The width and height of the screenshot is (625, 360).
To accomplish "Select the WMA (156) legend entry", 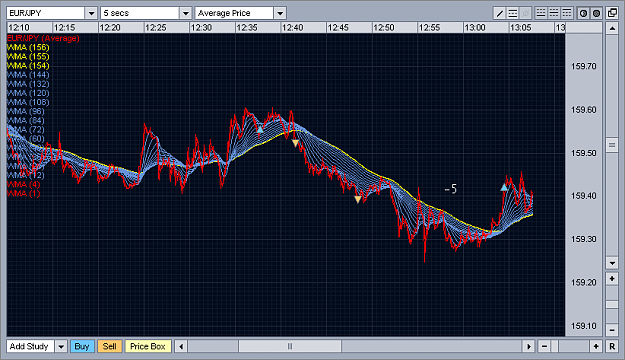I will click(28, 47).
